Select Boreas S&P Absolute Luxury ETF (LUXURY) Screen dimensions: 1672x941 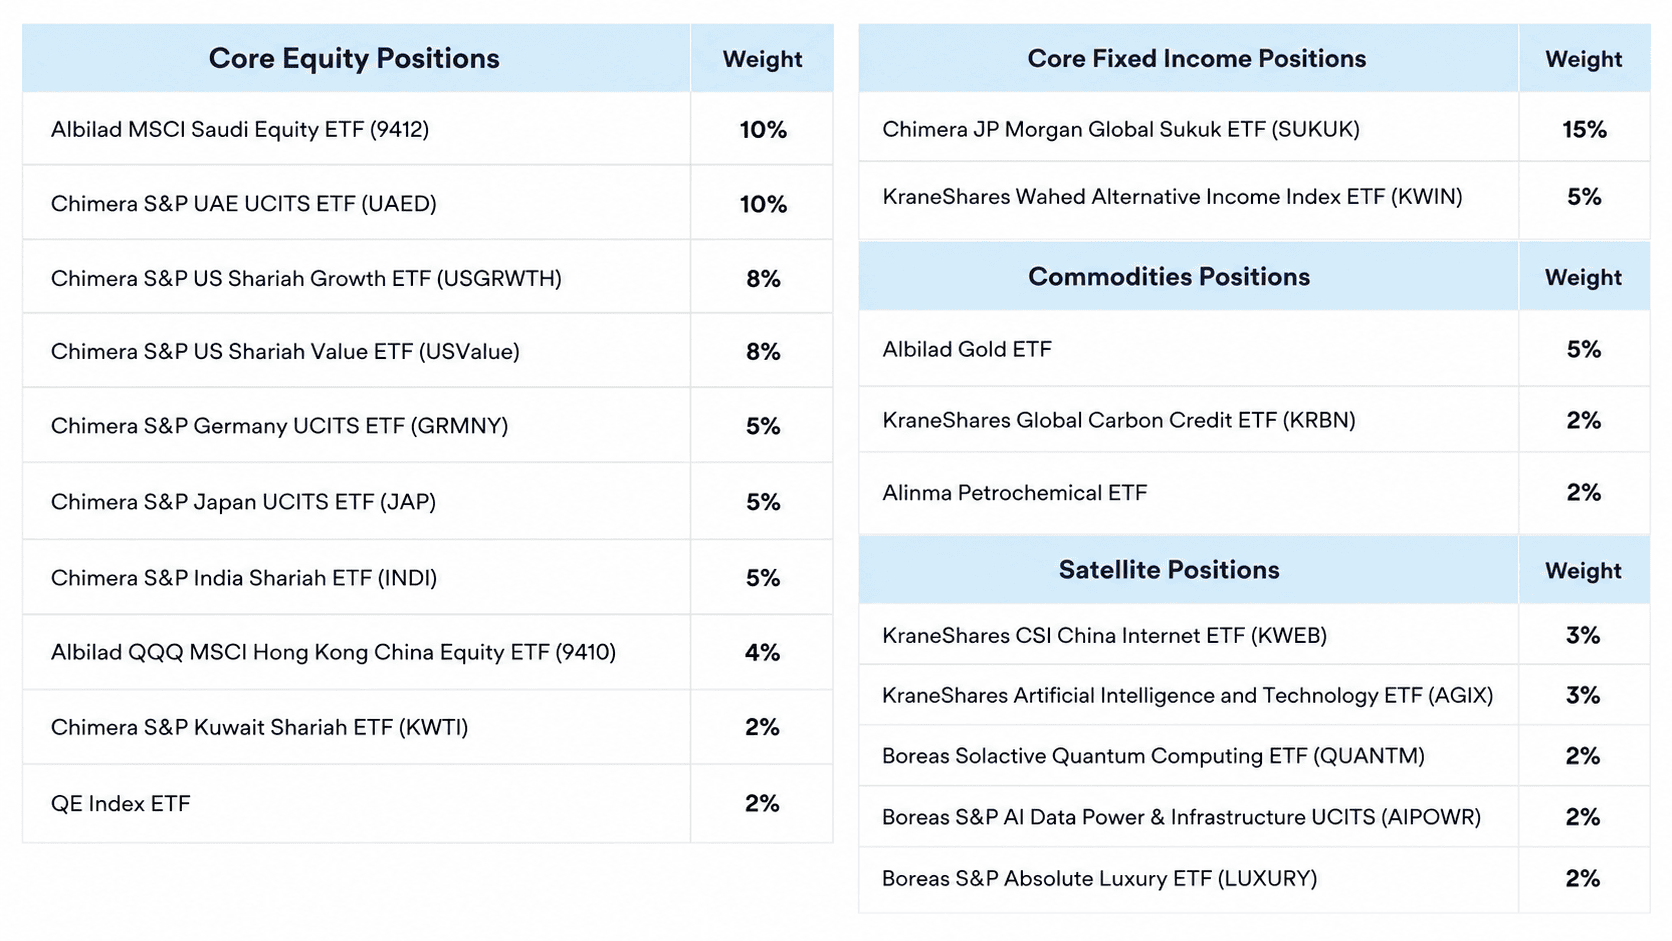pyautogui.click(x=1099, y=878)
